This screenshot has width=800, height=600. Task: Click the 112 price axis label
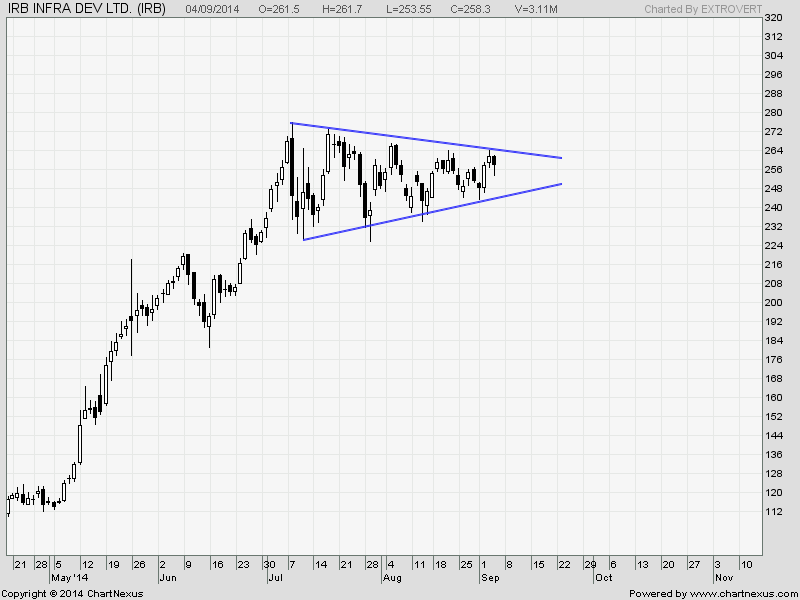[773, 511]
